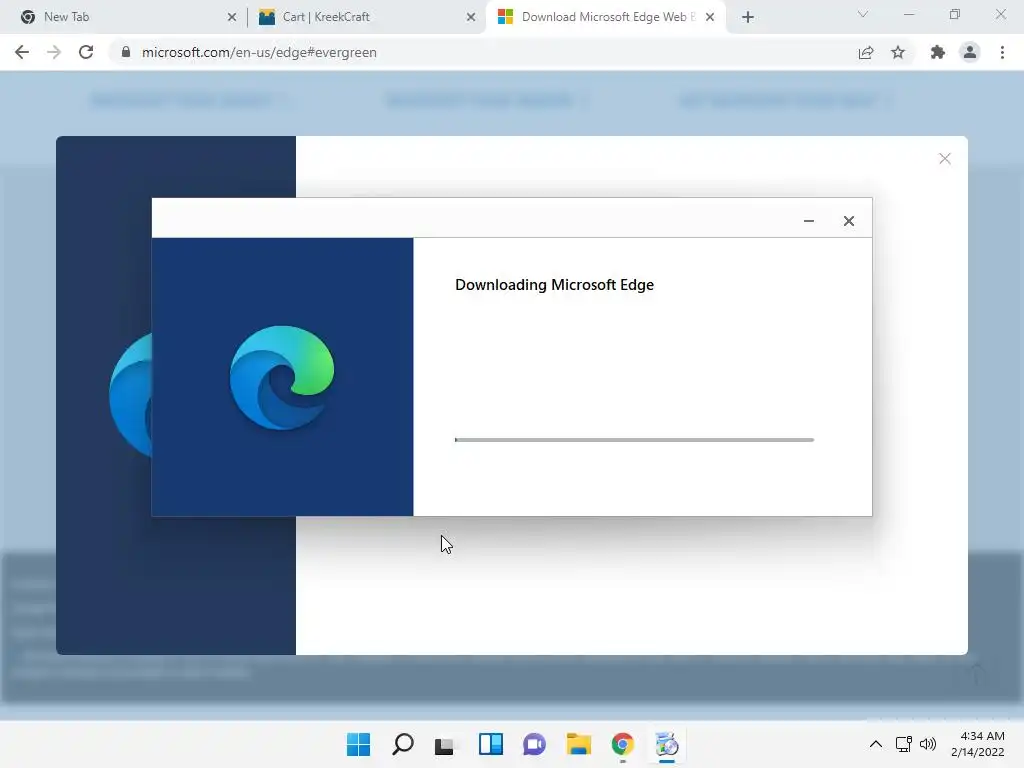Viewport: 1024px width, 768px height.
Task: Bookmark this page with the star icon
Action: (898, 52)
